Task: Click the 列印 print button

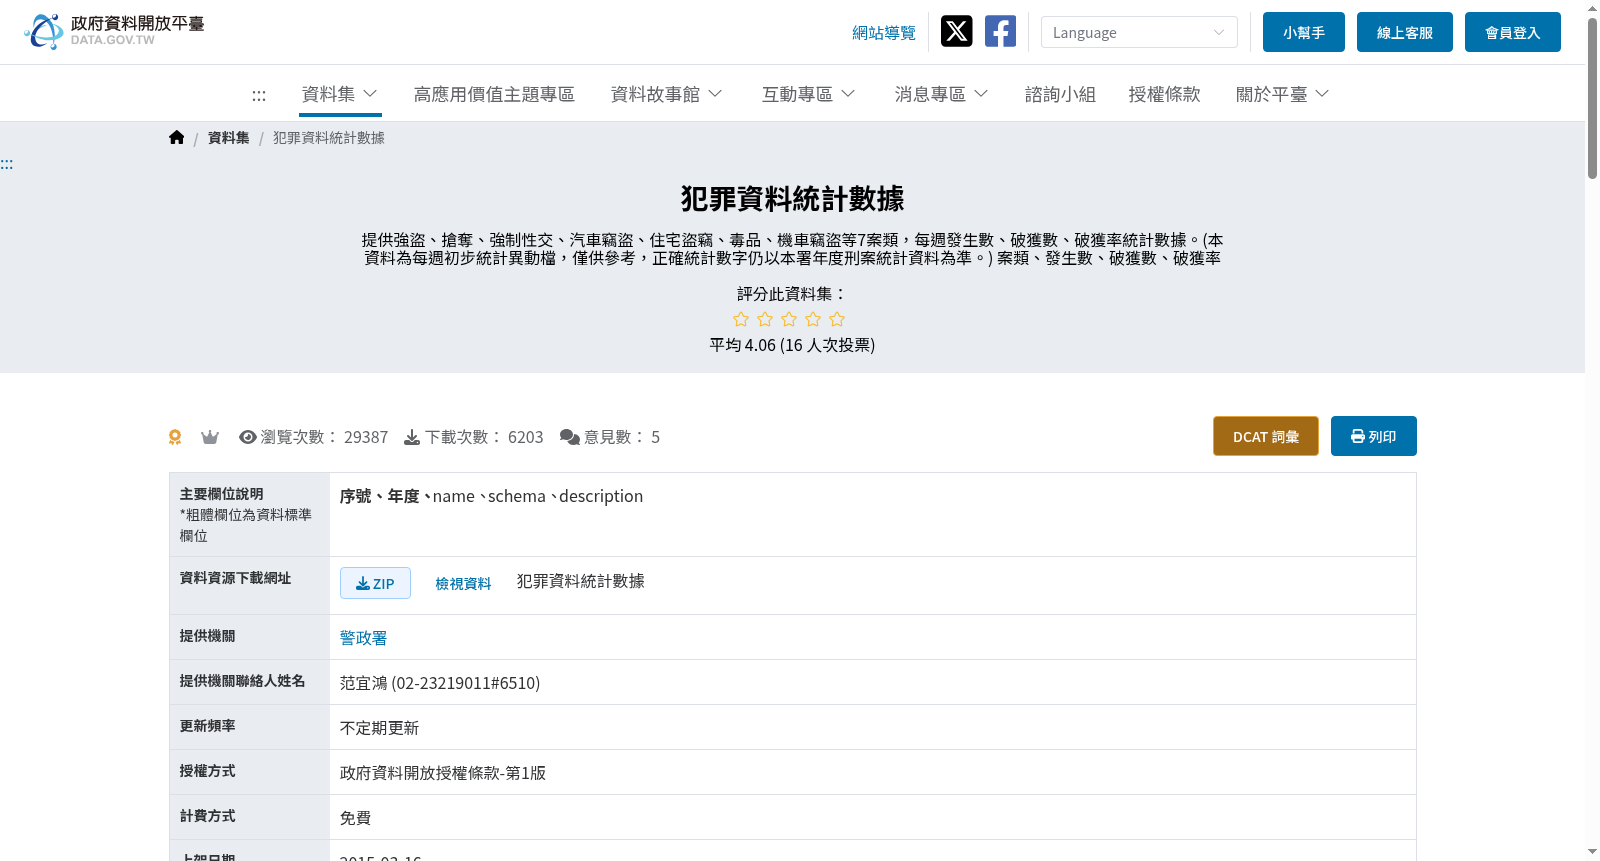Action: [1374, 436]
